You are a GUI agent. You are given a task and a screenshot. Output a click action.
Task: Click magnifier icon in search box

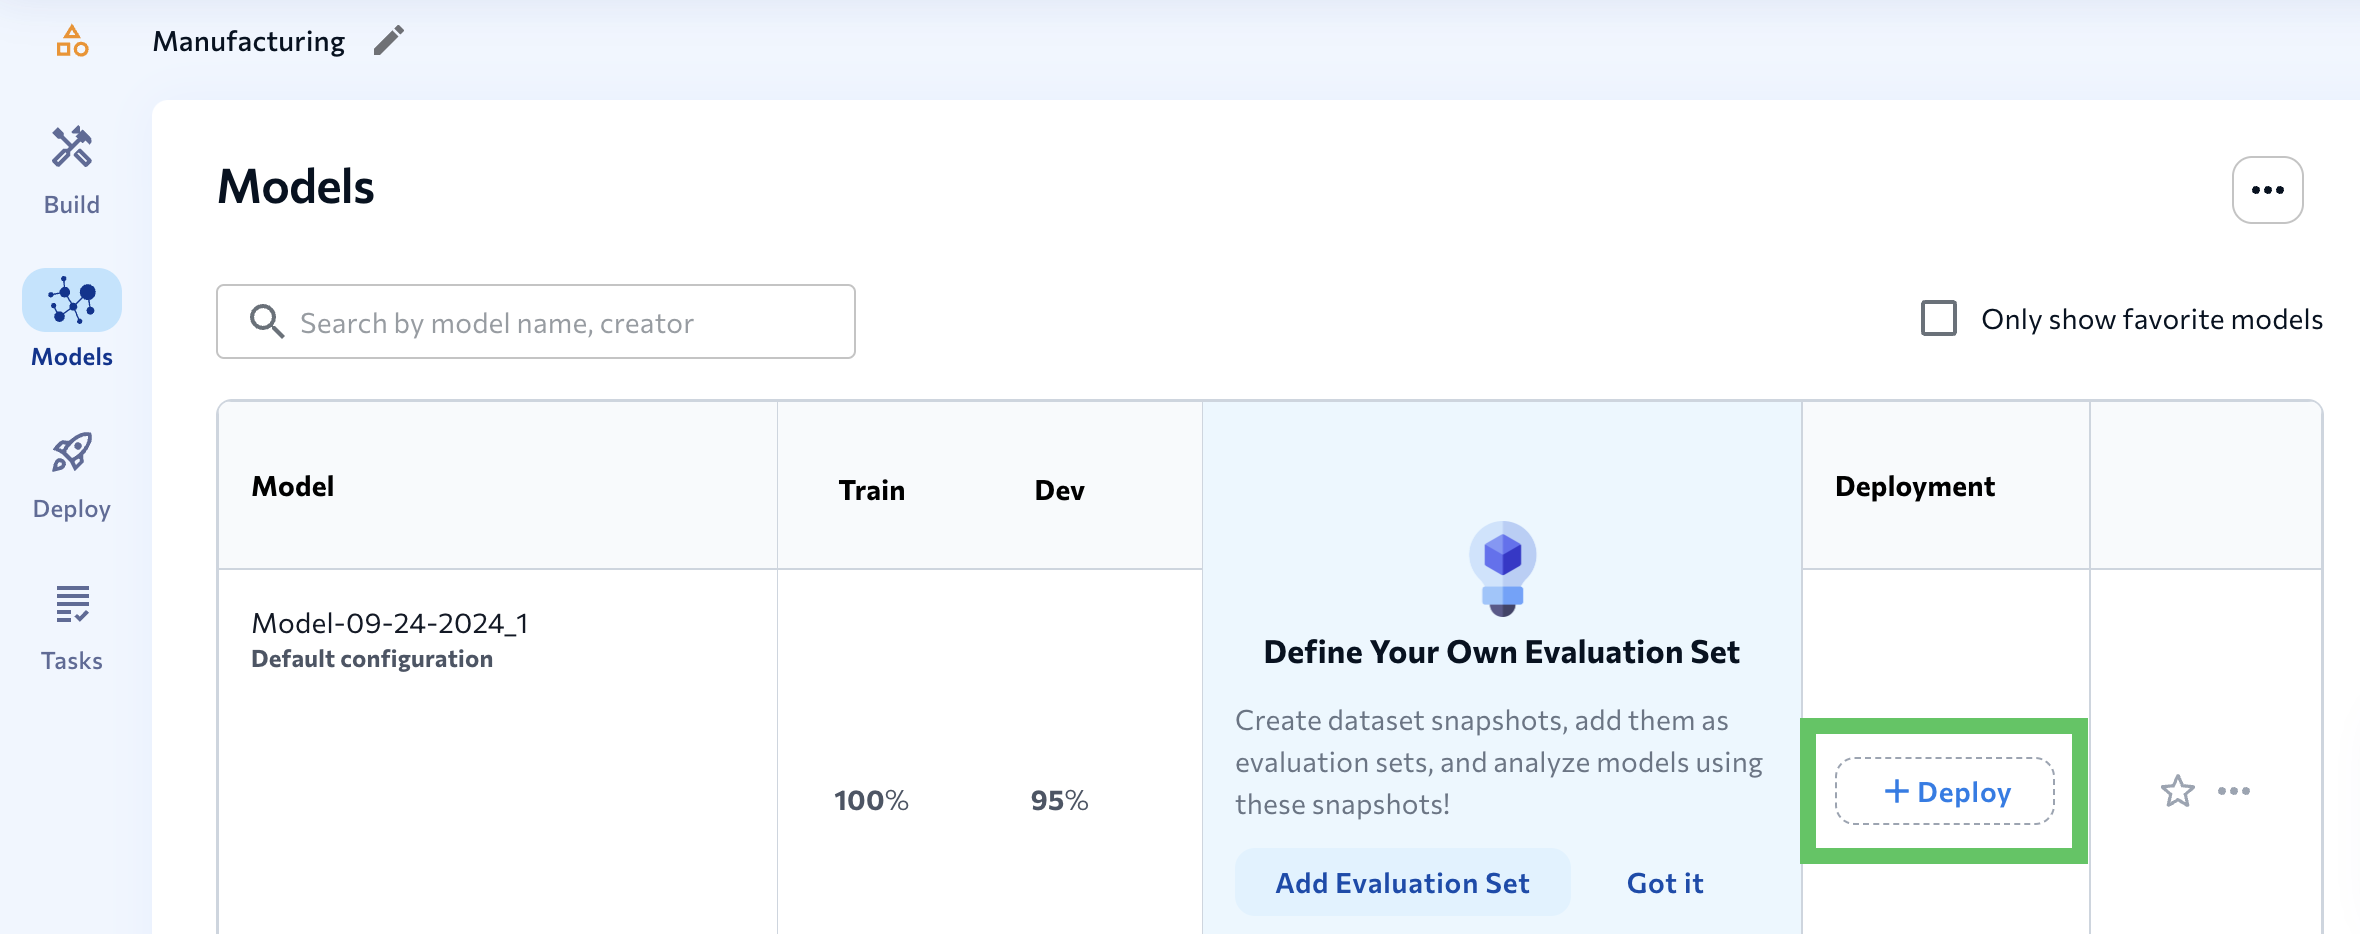(x=266, y=322)
